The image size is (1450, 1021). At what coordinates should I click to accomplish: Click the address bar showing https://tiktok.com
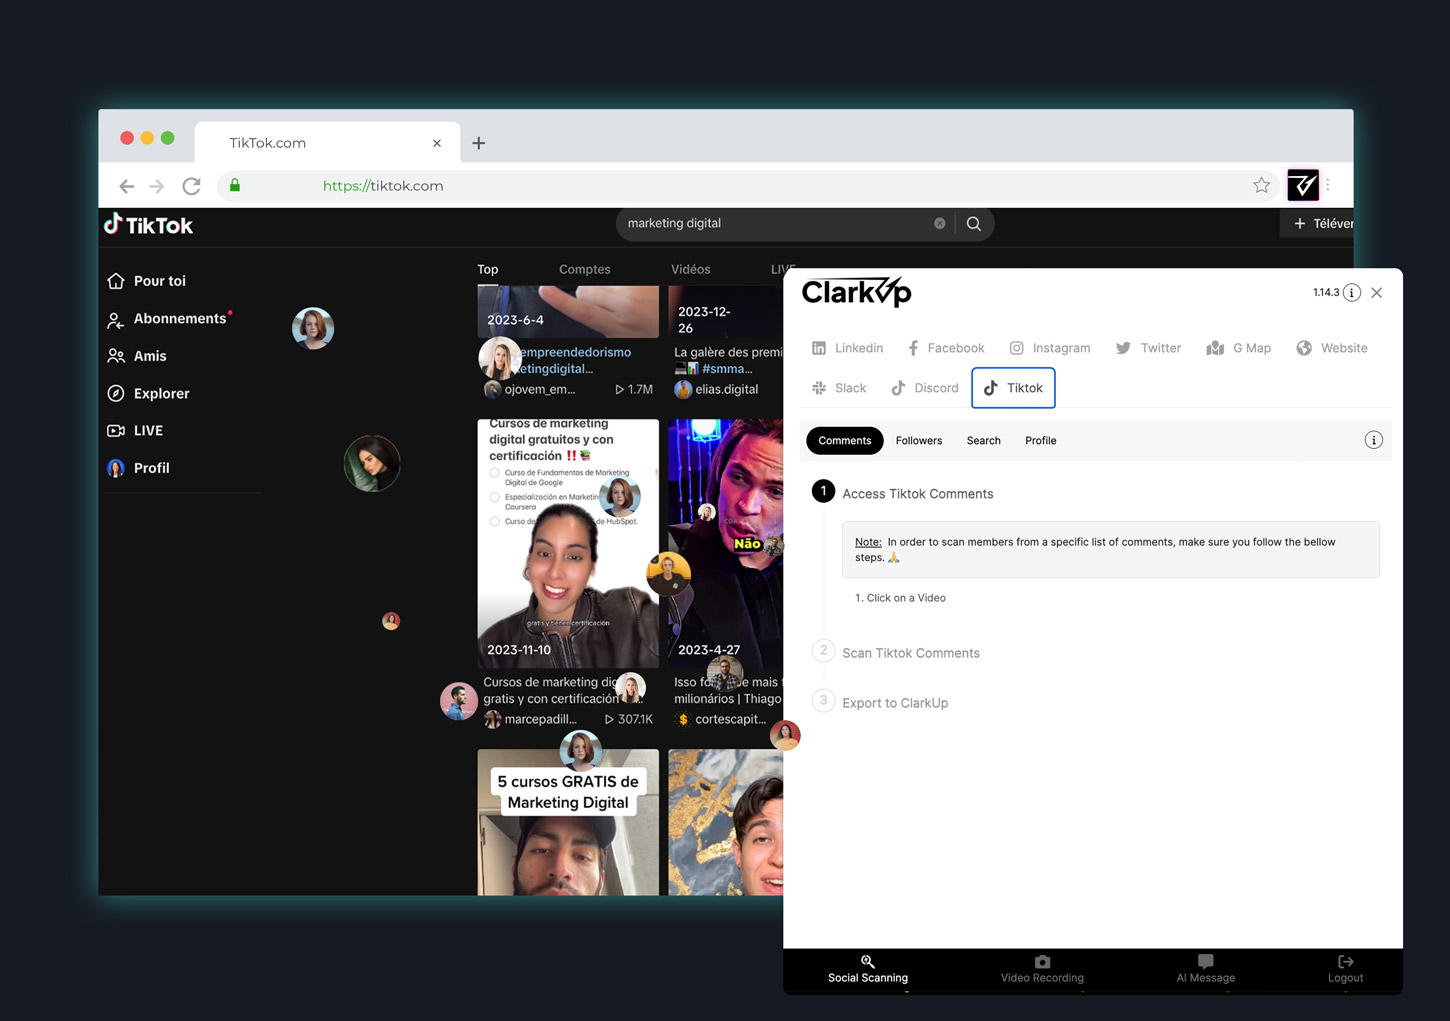(750, 186)
